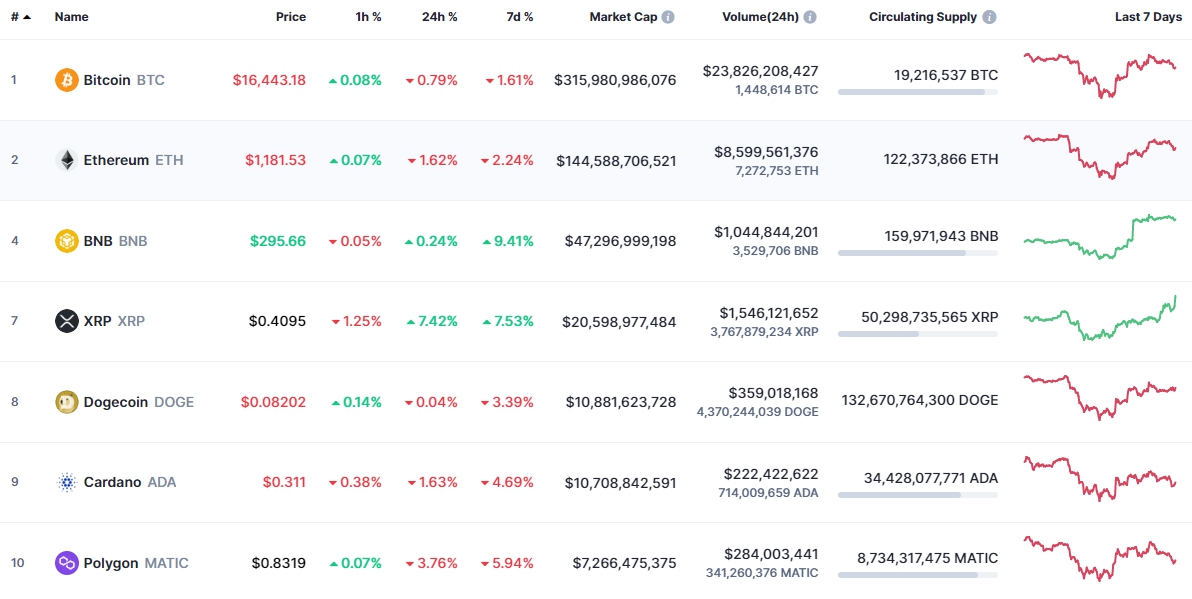Show Volume(24h) info tooltip icon
1192x599 pixels.
click(810, 17)
